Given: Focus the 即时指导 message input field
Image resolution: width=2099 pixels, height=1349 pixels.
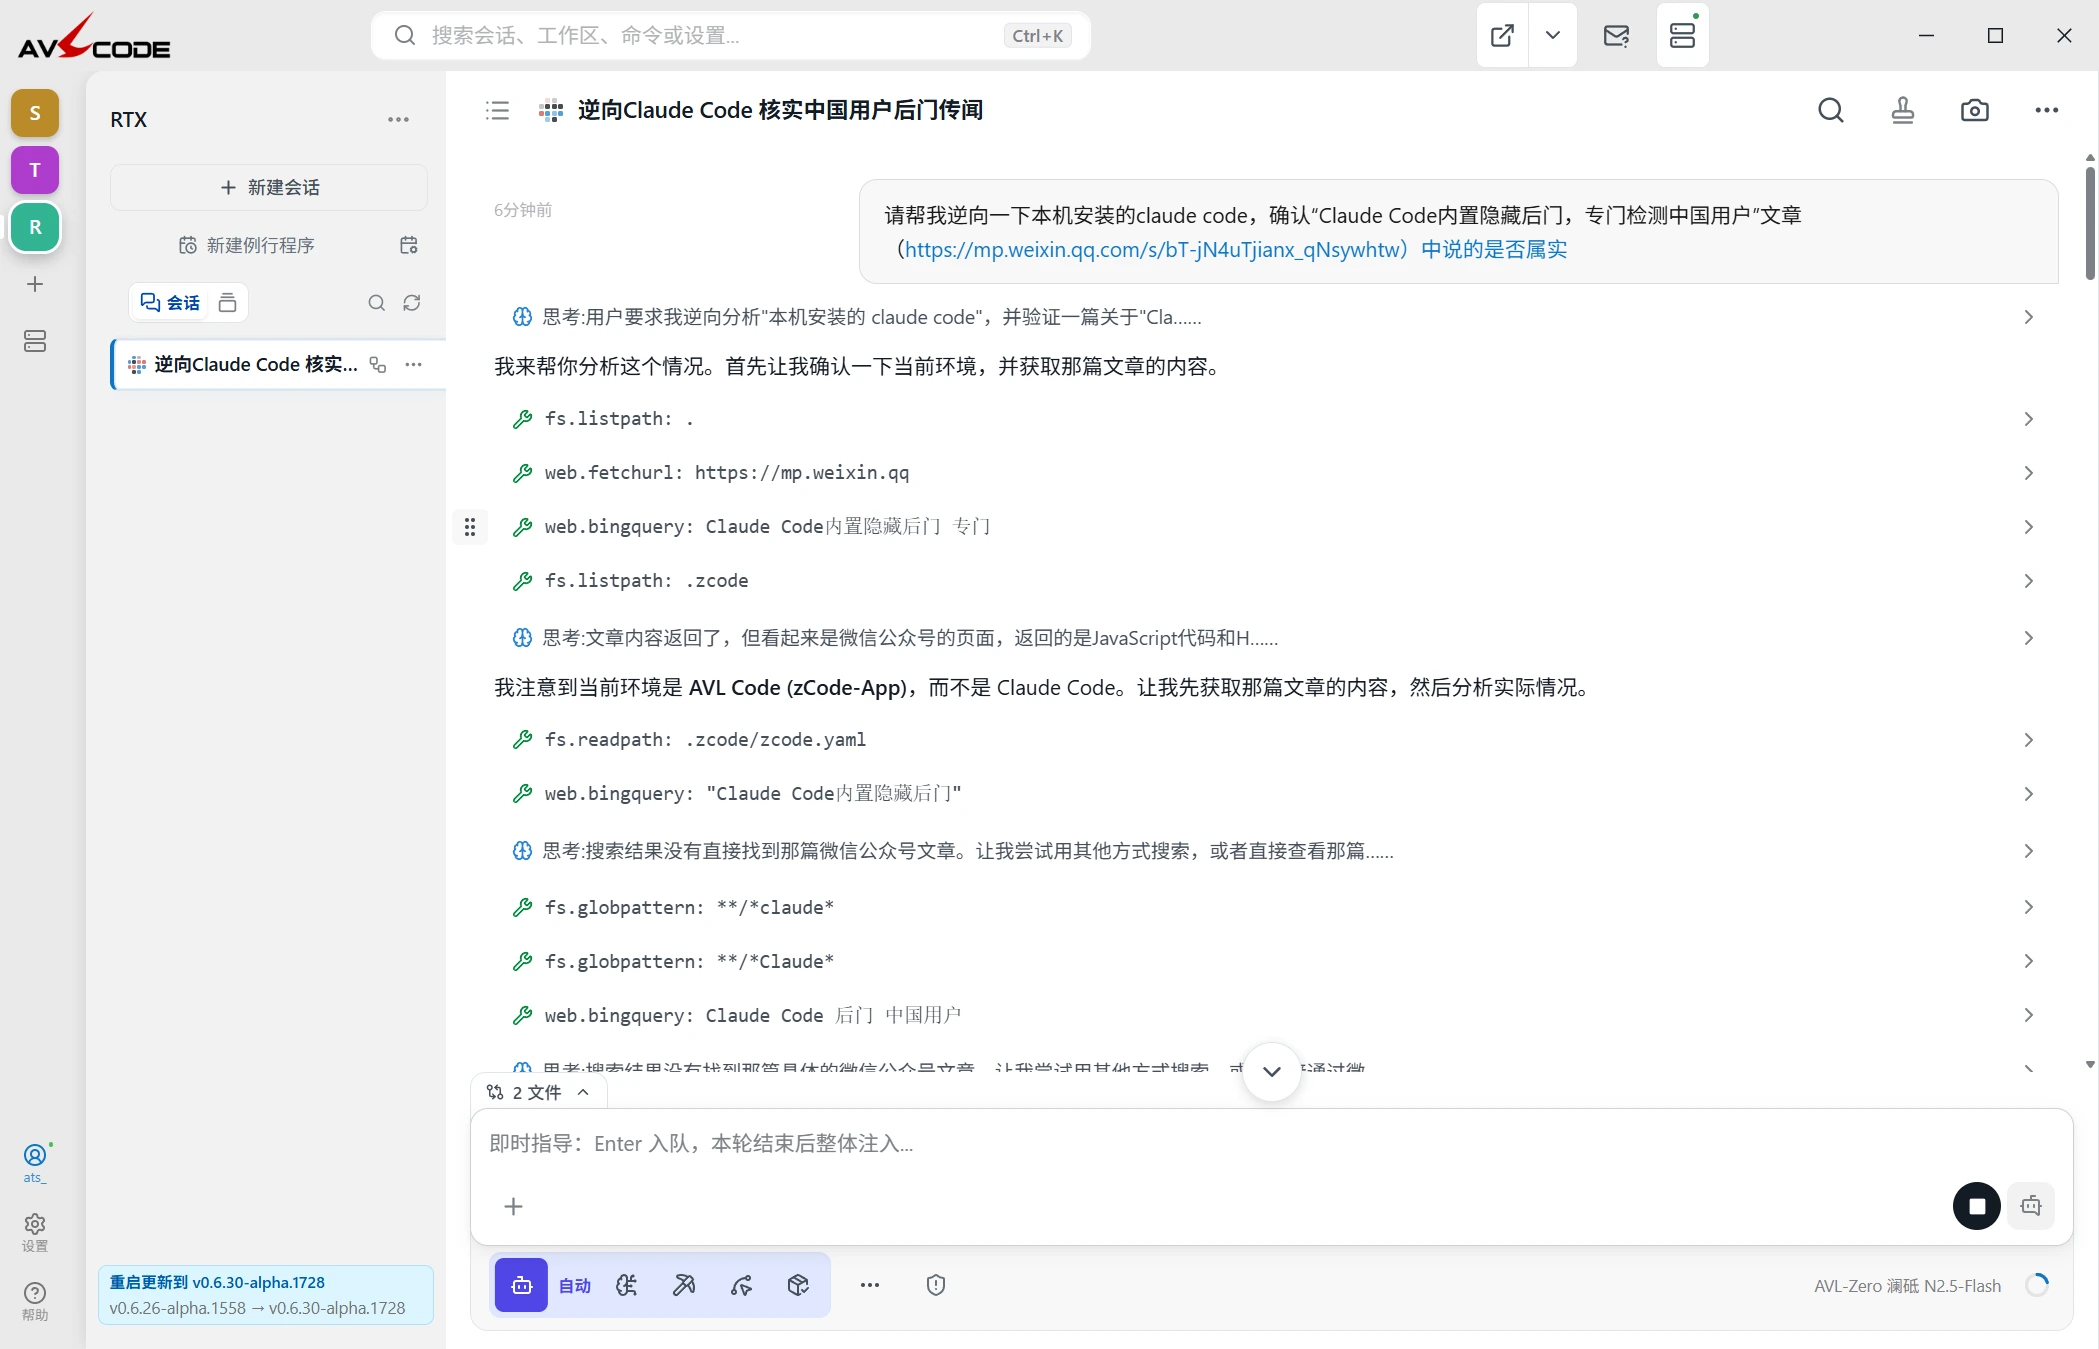Looking at the screenshot, I should pyautogui.click(x=1270, y=1144).
